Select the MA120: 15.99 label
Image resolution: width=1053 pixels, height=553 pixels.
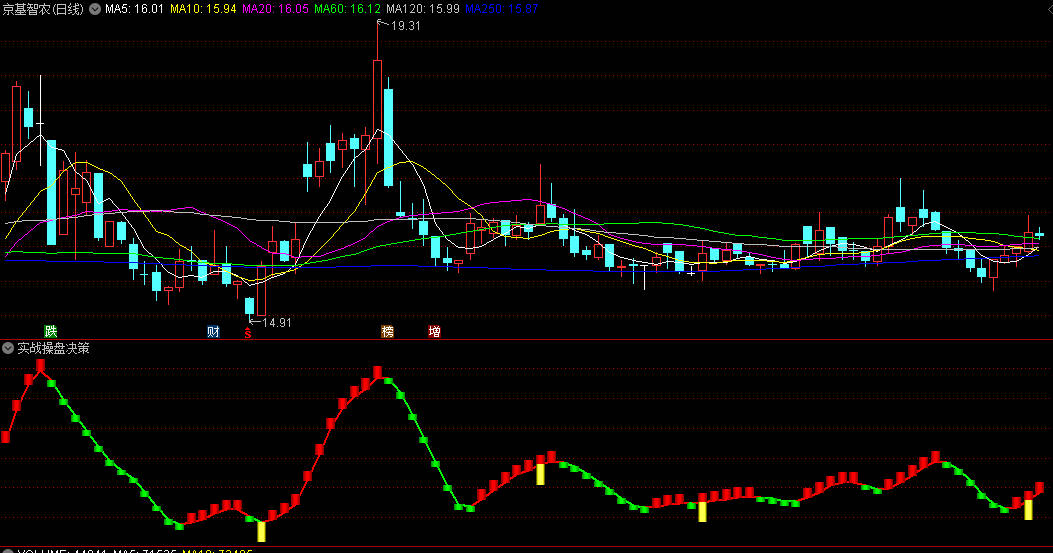[x=422, y=9]
